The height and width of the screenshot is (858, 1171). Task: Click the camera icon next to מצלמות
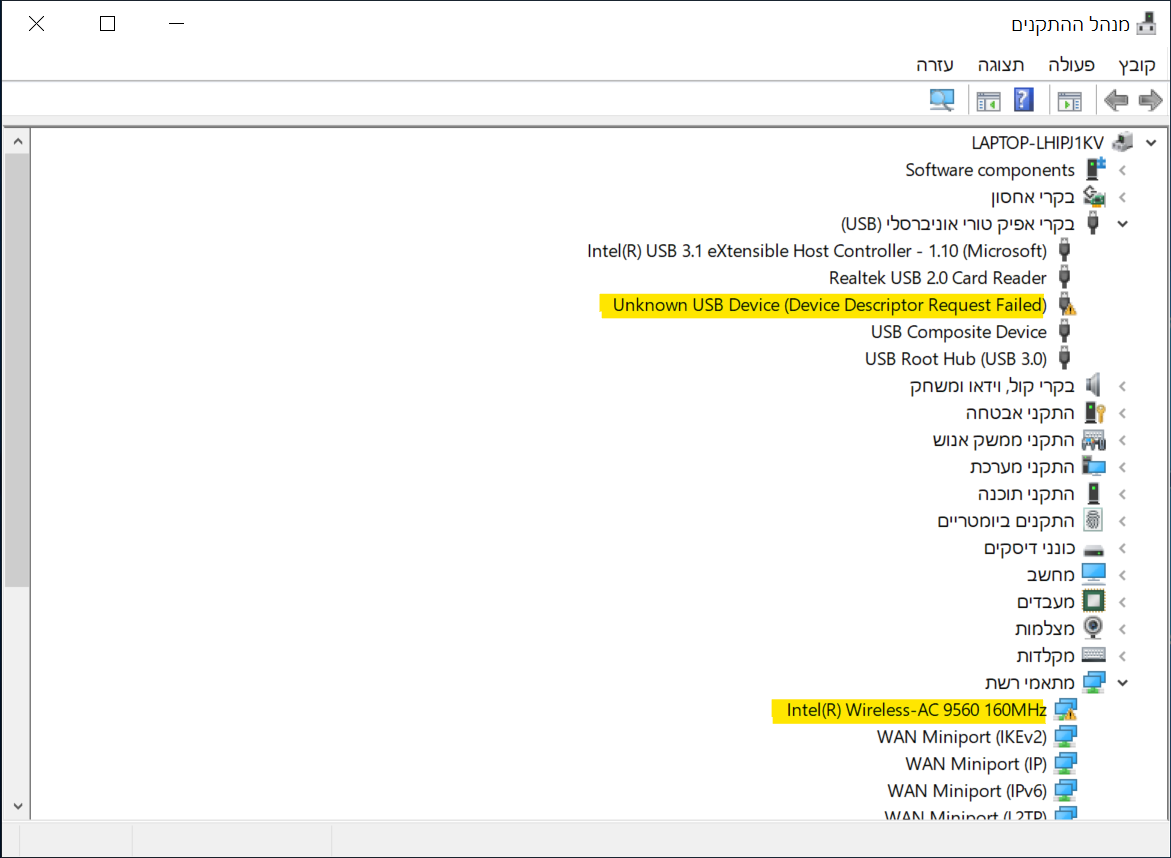(1093, 627)
